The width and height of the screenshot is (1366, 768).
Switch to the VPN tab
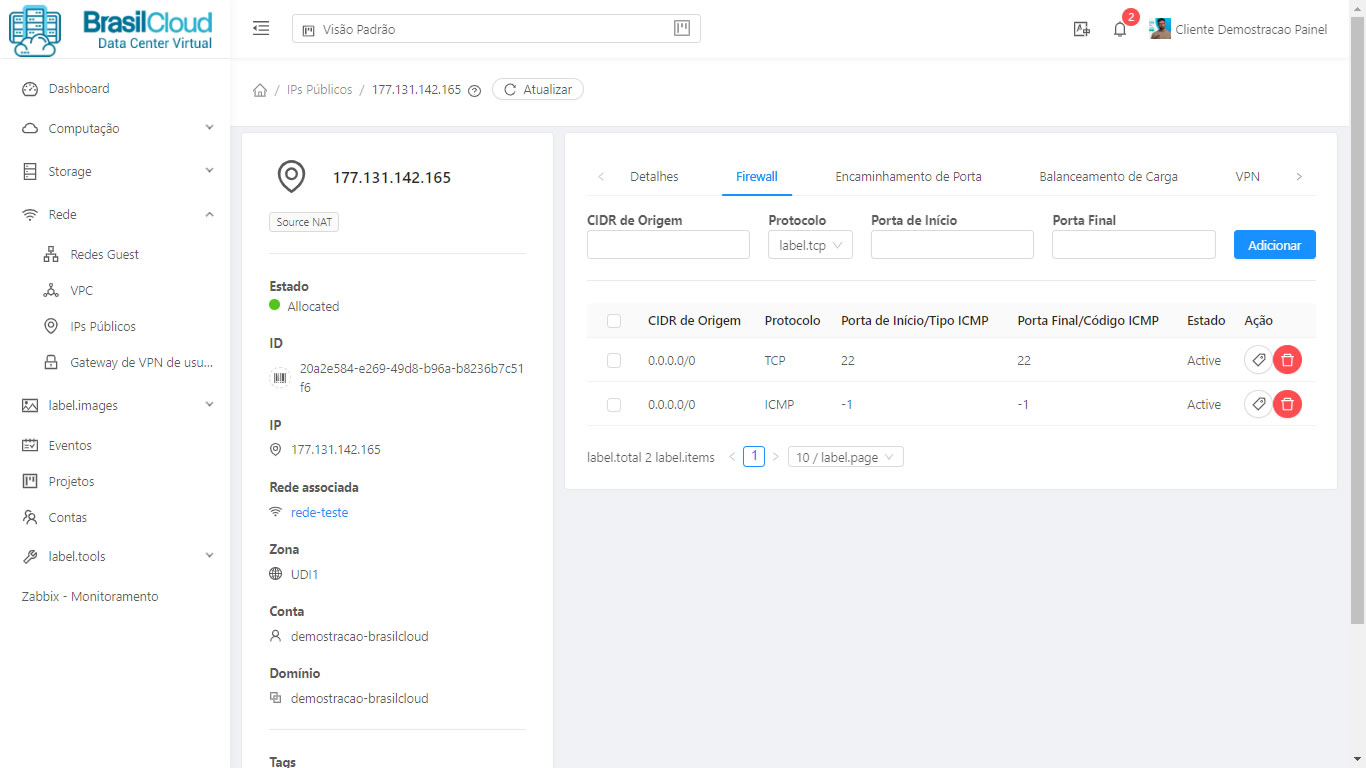pos(1247,176)
